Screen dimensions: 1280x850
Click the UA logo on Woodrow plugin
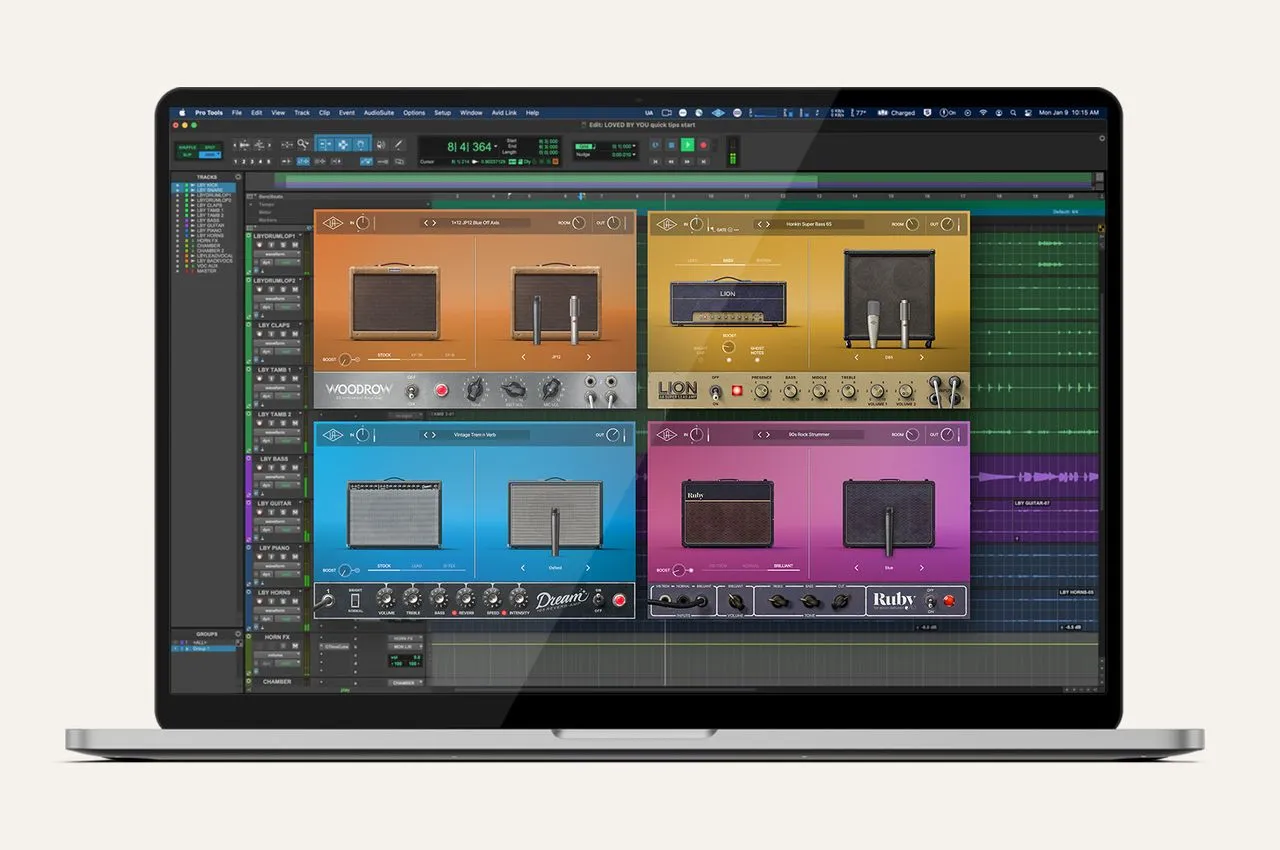tap(332, 223)
